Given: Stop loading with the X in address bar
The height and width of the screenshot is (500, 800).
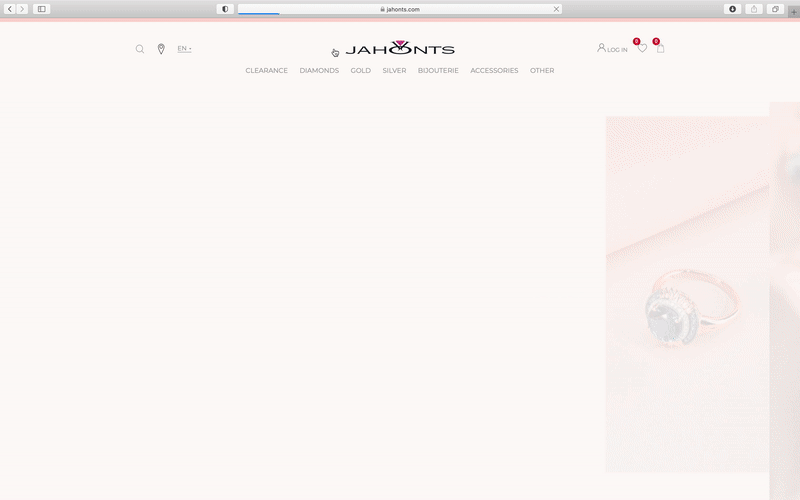Looking at the screenshot, I should [x=556, y=9].
